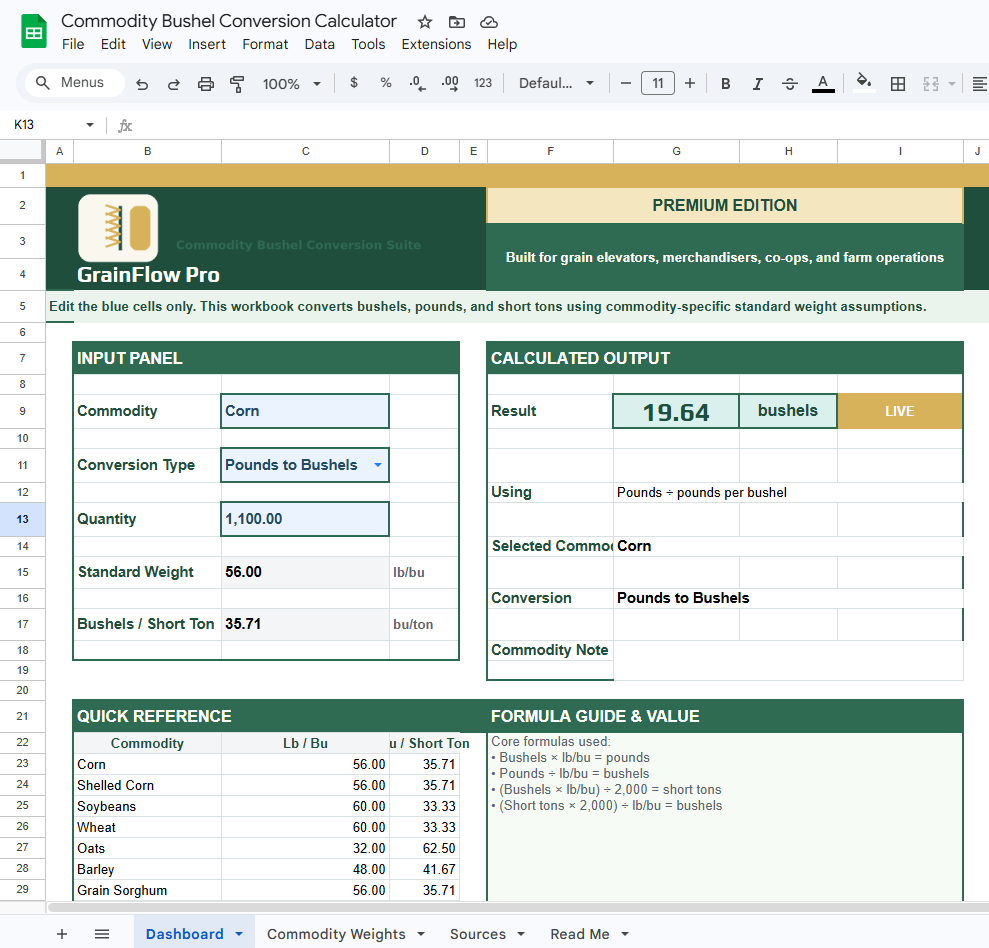The width and height of the screenshot is (989, 948).
Task: Select the Quantity input cell showing 1,100.00
Action: coord(305,518)
